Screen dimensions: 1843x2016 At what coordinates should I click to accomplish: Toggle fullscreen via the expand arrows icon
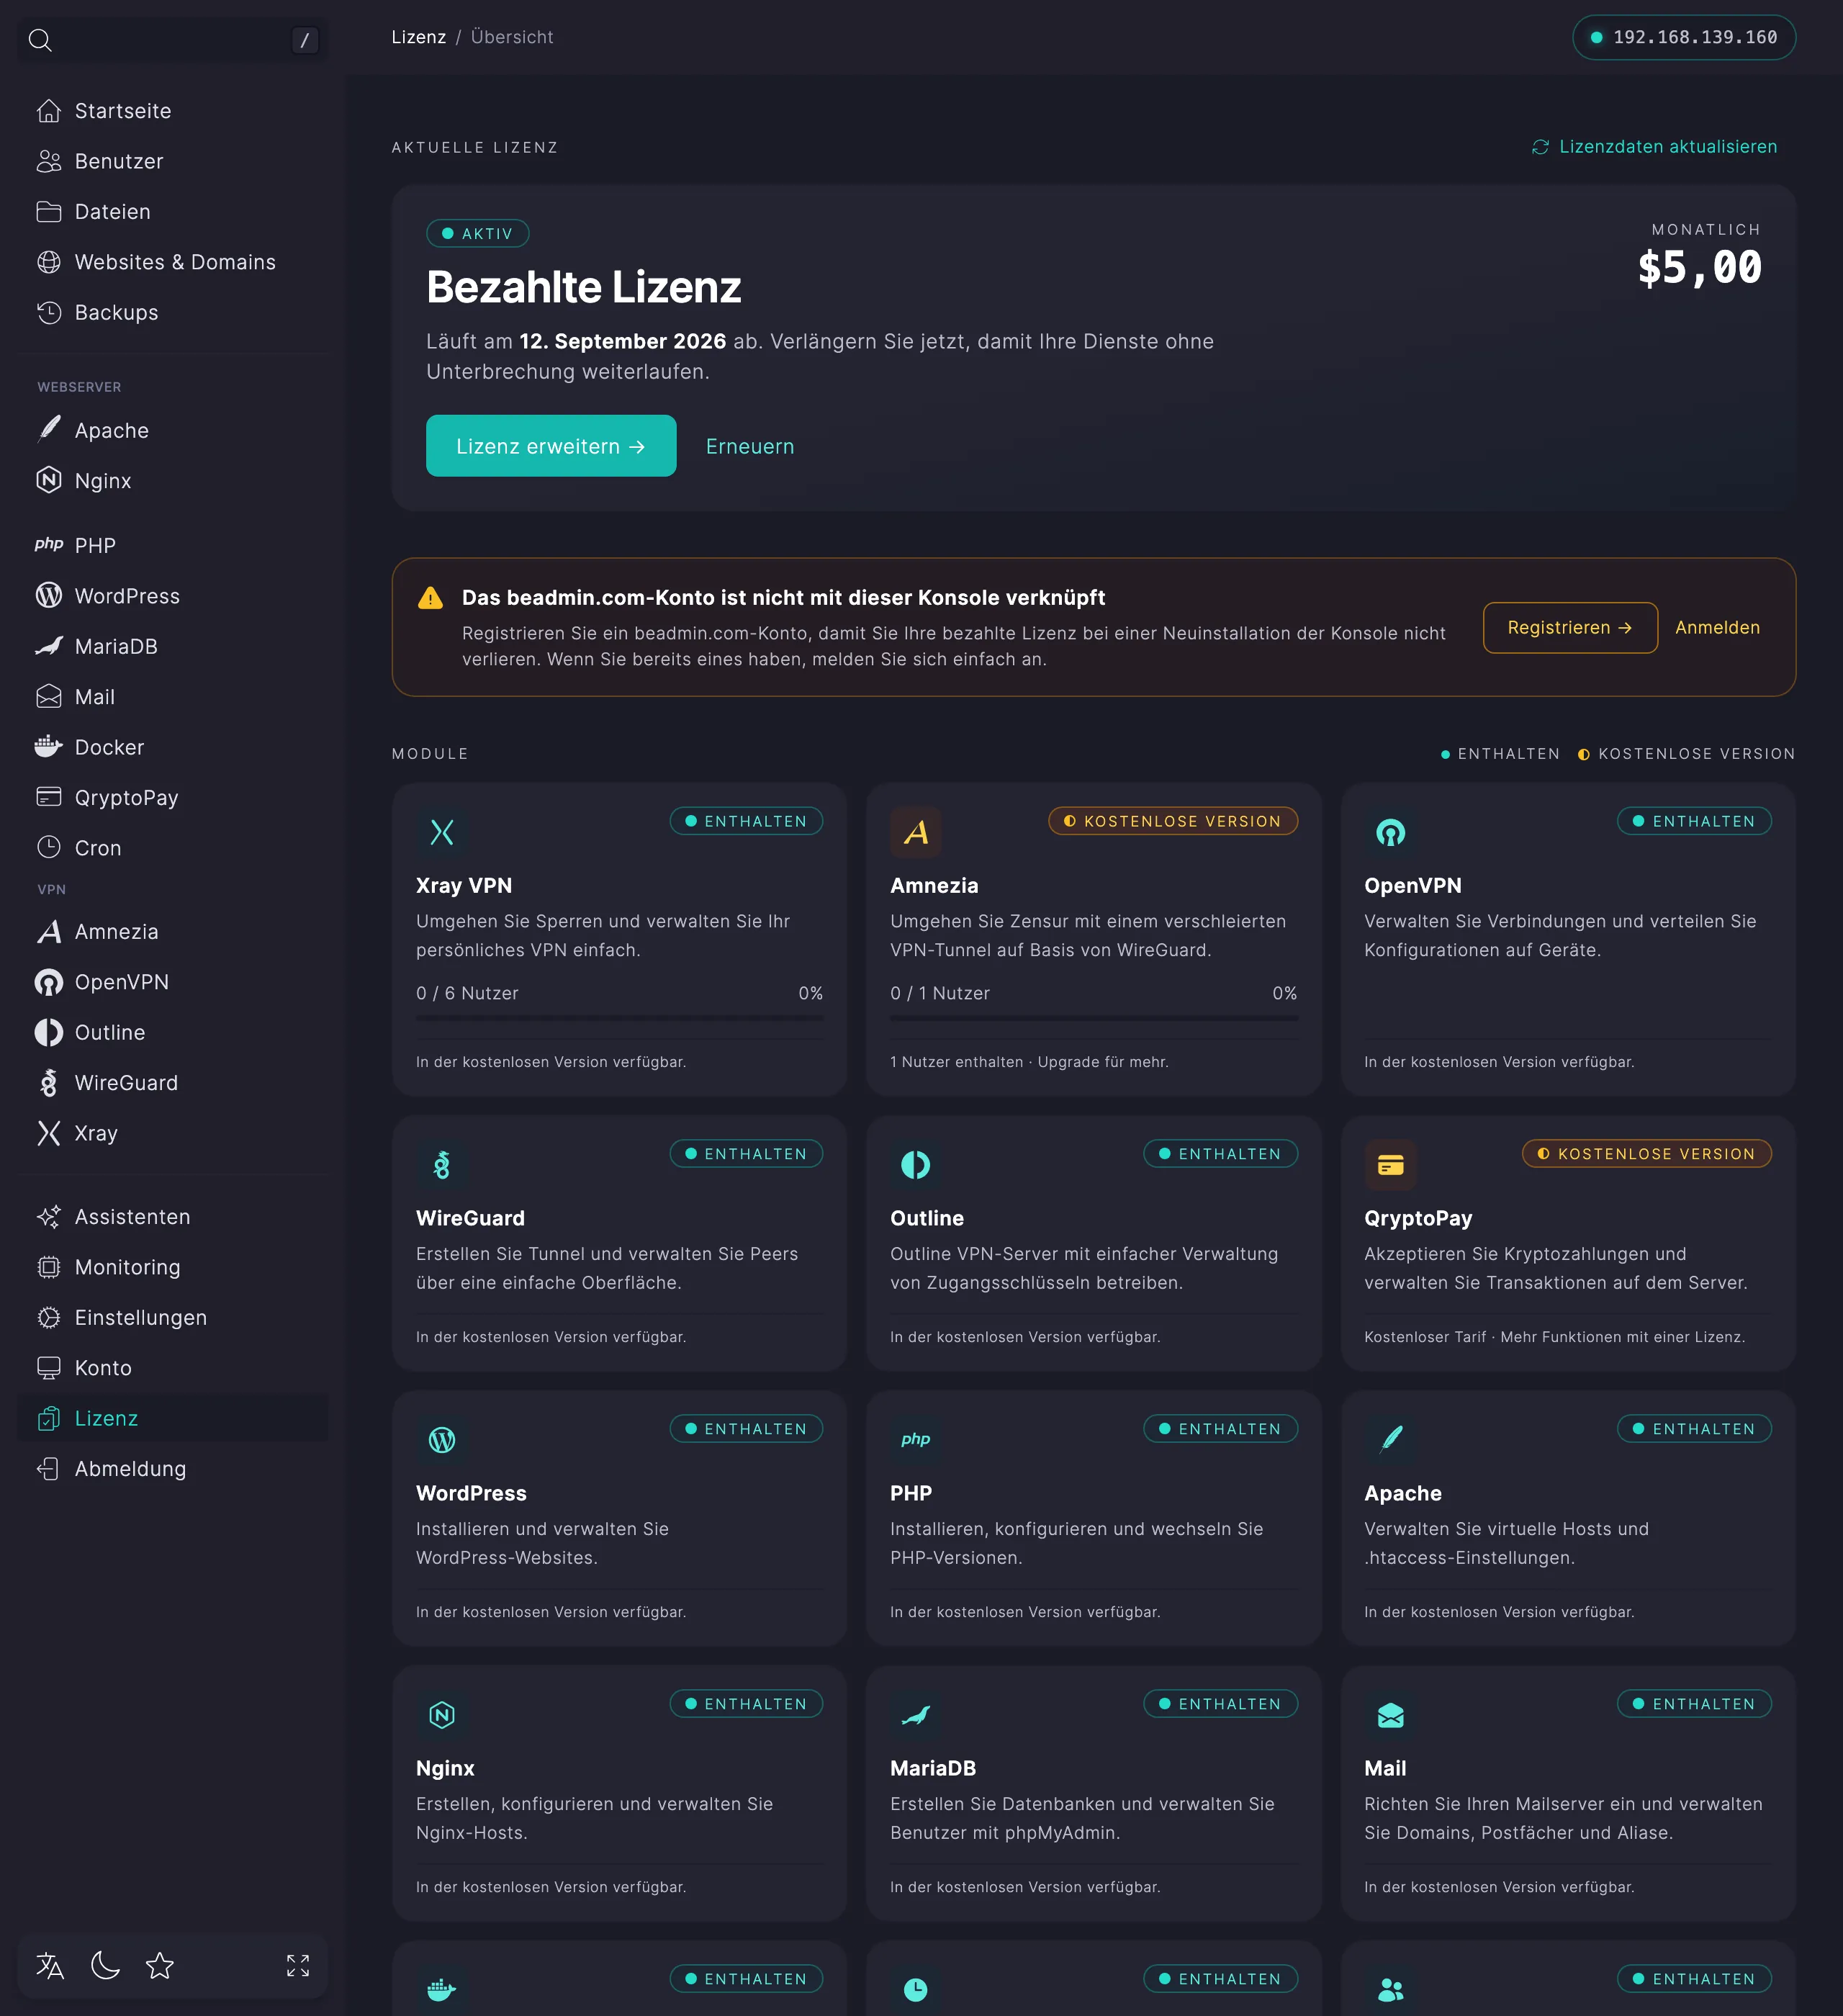click(298, 1965)
